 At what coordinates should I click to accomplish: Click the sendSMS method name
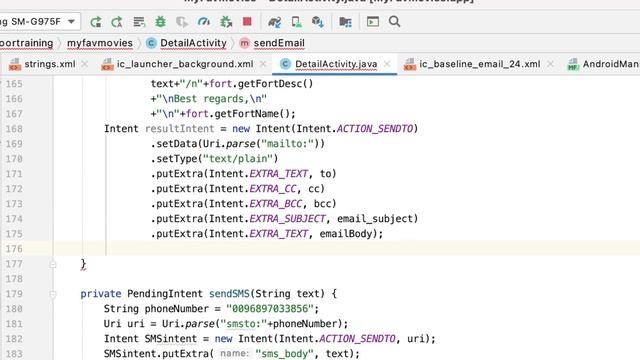click(x=229, y=293)
